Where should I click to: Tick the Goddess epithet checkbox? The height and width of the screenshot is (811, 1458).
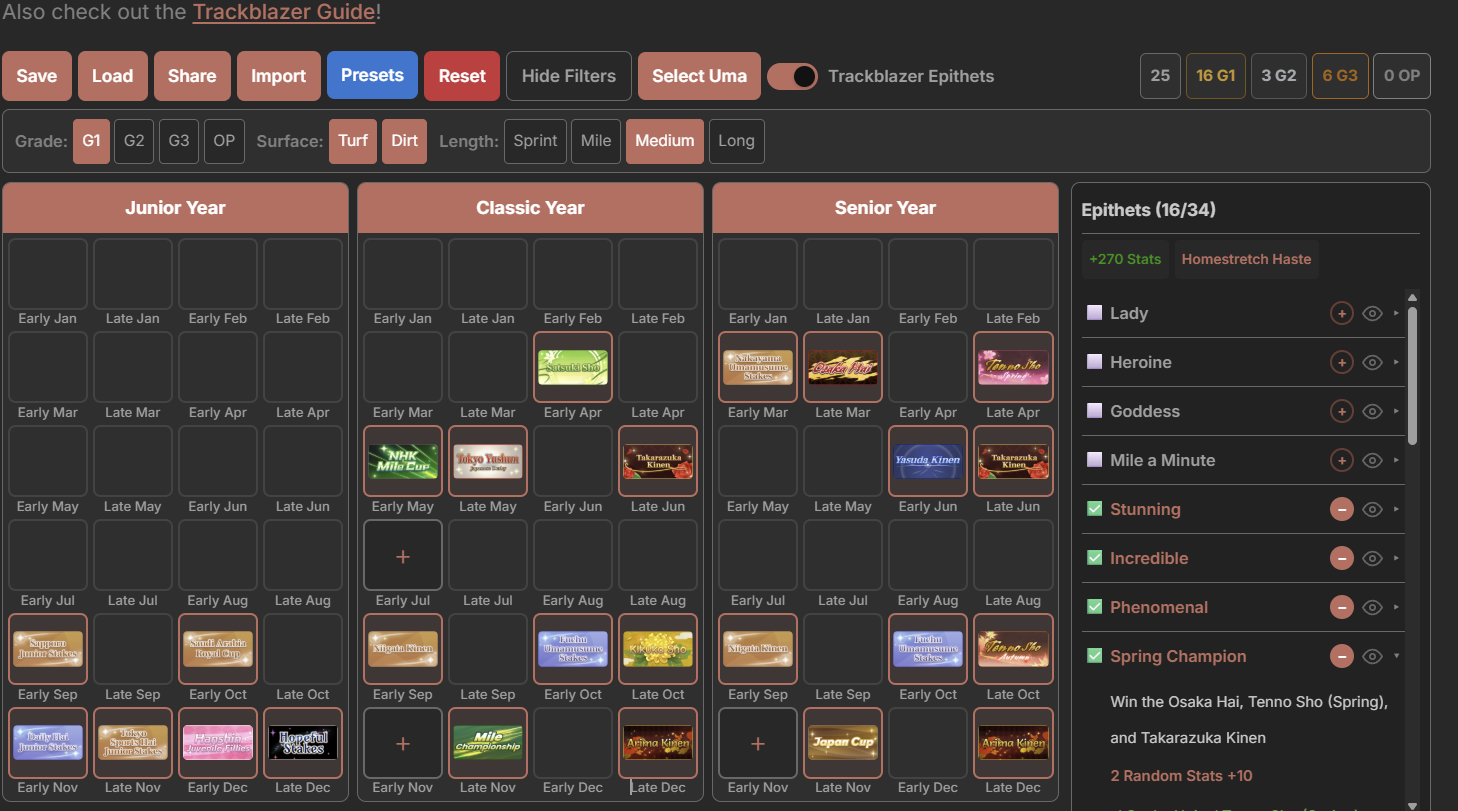coord(1094,411)
